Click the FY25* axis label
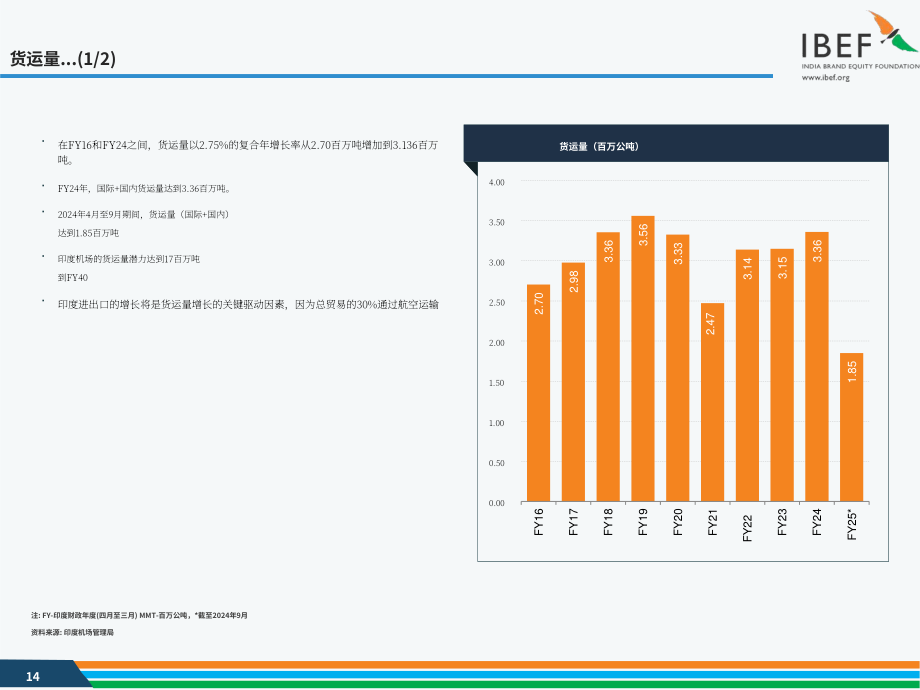The image size is (920, 690). tap(852, 525)
